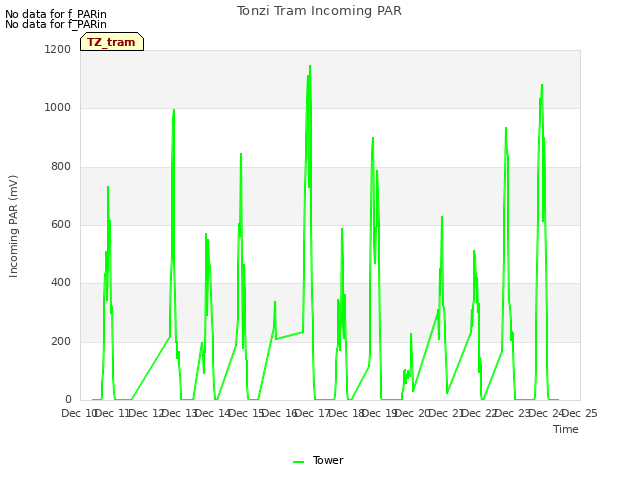Screen dimensions: 640x480
Task: Click the Time x-axis label
Action: click(x=566, y=429)
